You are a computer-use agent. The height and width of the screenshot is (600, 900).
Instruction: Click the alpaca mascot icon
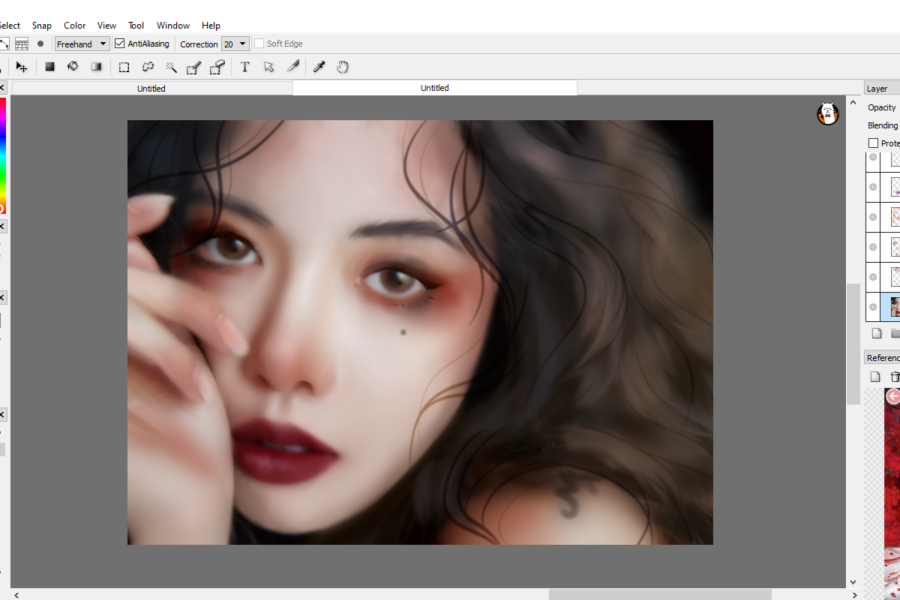pos(828,113)
